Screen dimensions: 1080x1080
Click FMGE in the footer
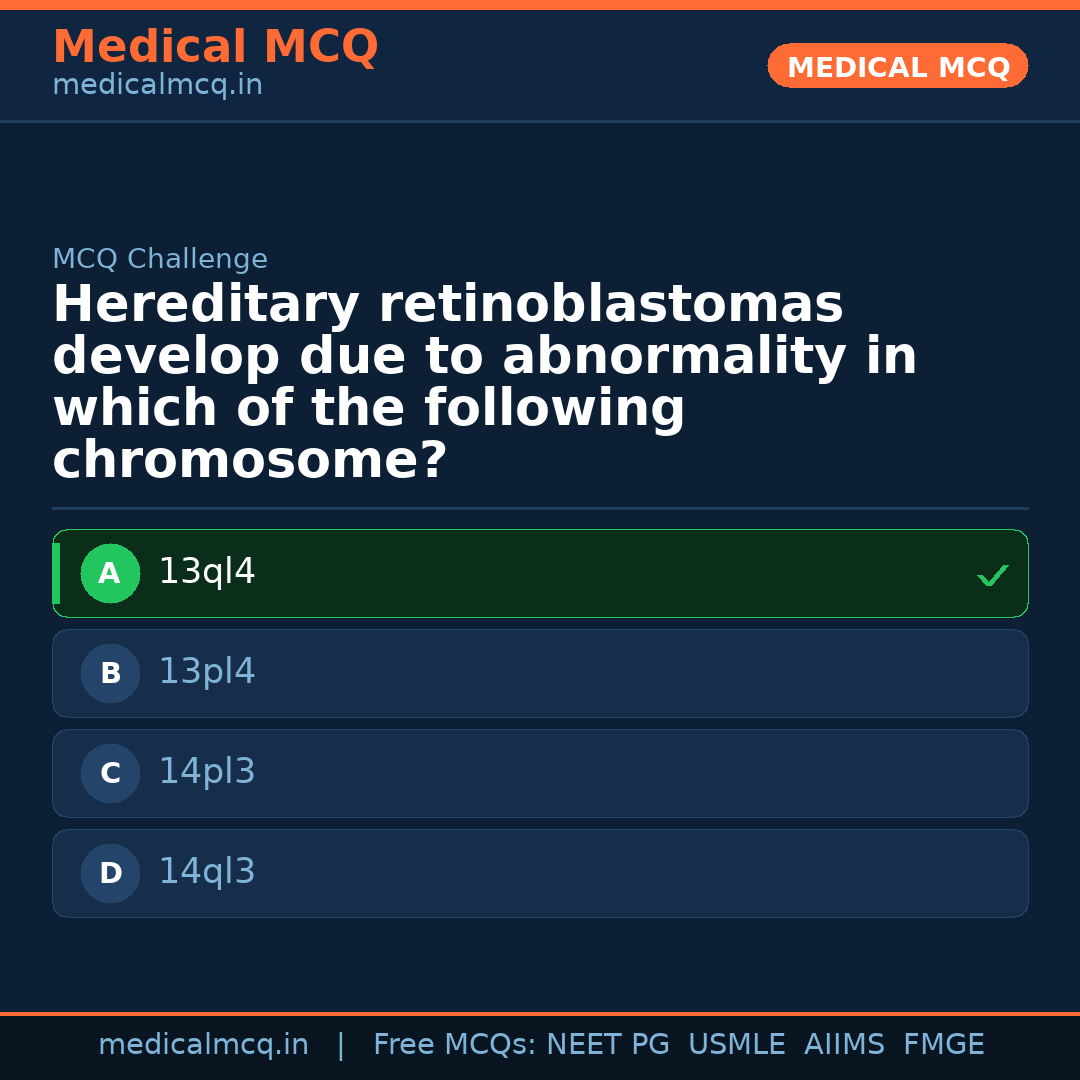click(x=943, y=1045)
